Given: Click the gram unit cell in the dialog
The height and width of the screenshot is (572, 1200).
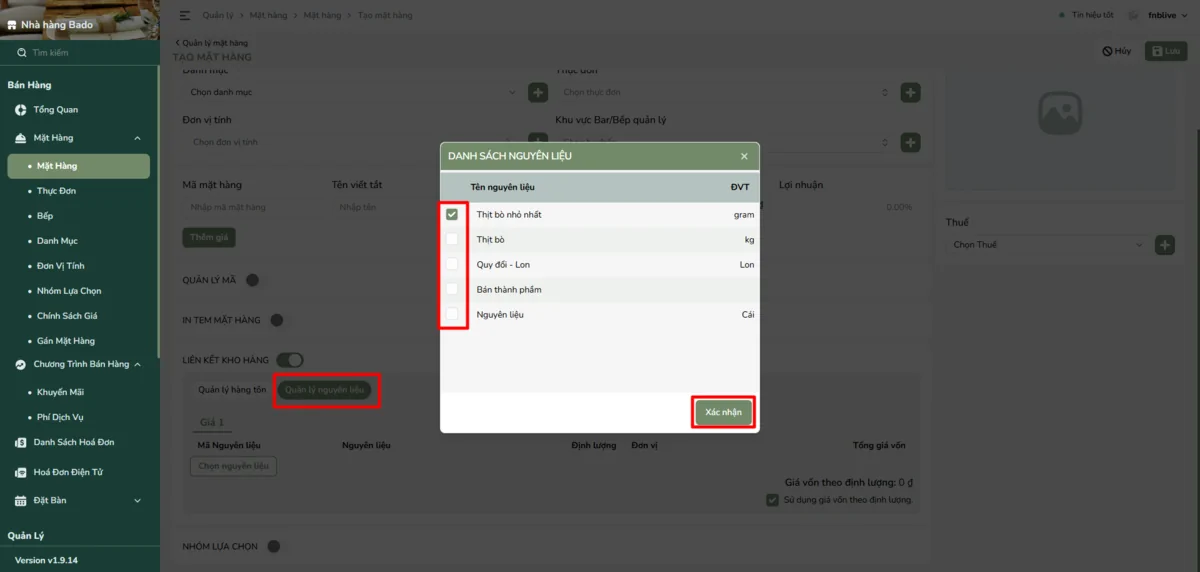Looking at the screenshot, I should pyautogui.click(x=744, y=215).
